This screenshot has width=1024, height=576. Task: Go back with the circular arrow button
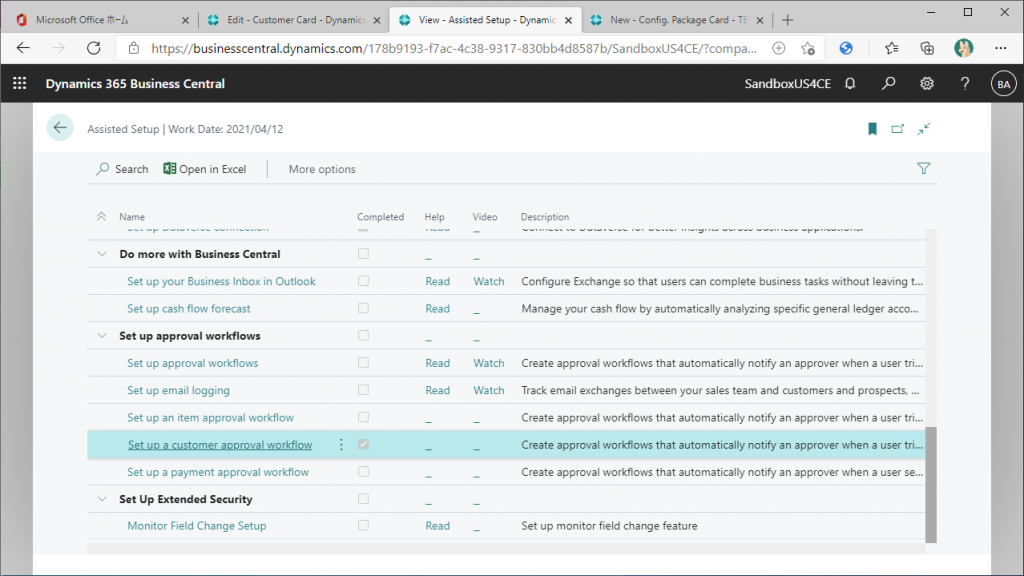pos(60,128)
